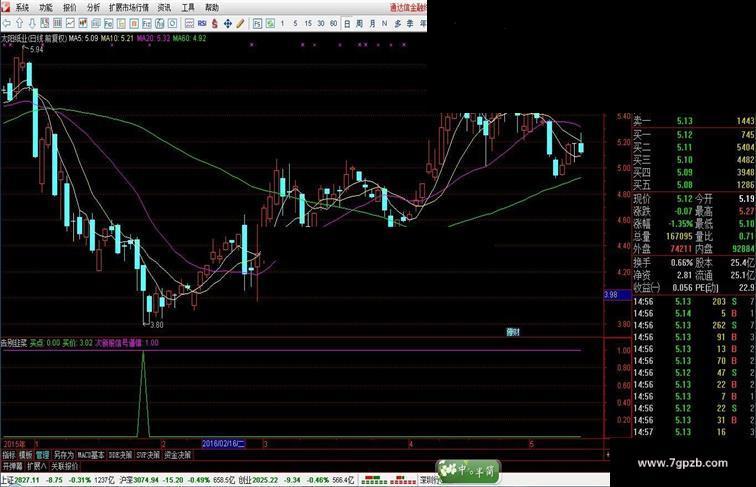756x487 pixels.
Task: Switch to 5-minute period
Action: pyautogui.click(x=295, y=23)
